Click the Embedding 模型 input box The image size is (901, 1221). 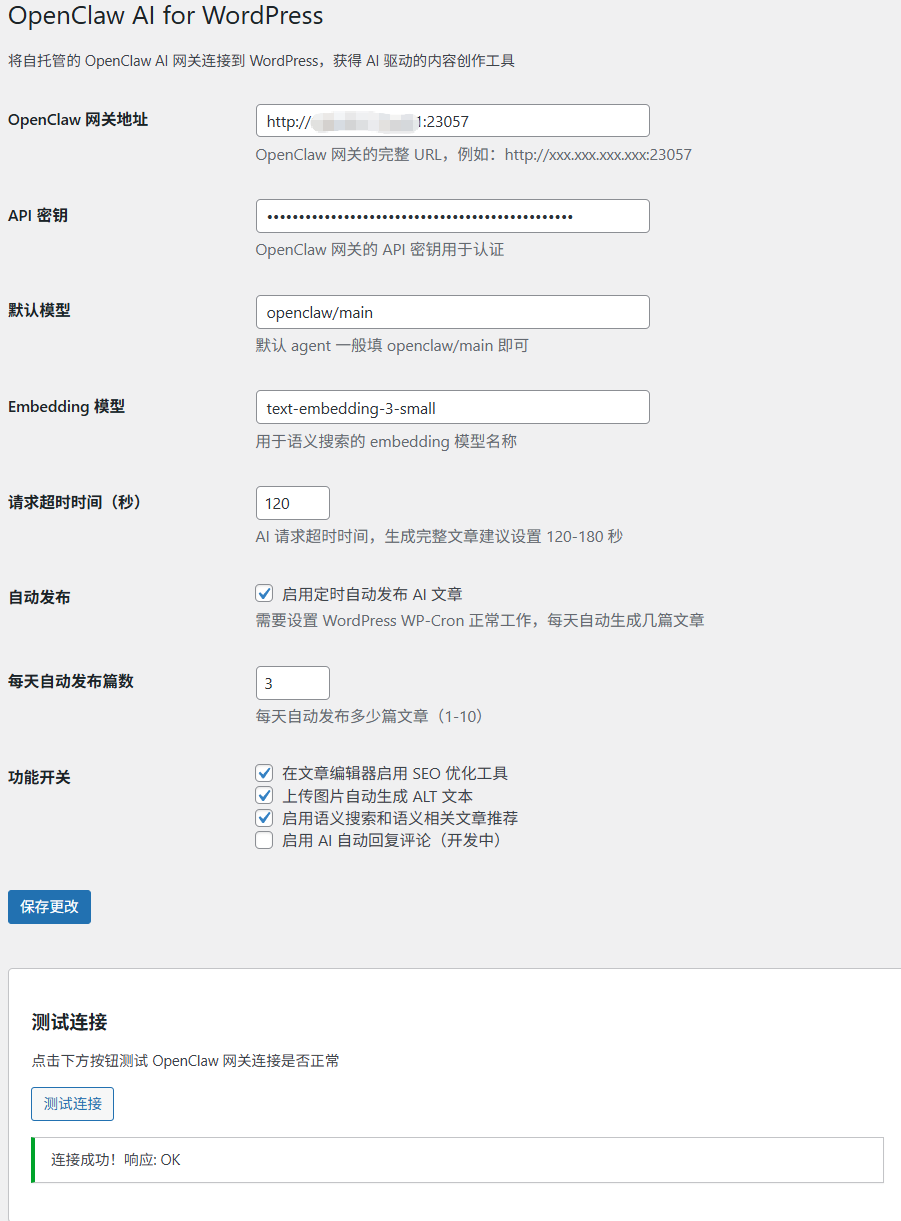[x=452, y=407]
